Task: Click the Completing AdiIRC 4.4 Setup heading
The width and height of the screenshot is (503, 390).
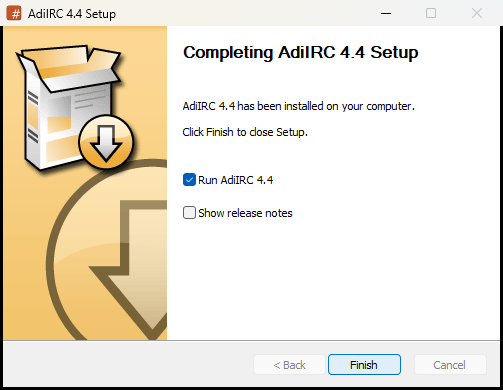Action: pos(301,53)
